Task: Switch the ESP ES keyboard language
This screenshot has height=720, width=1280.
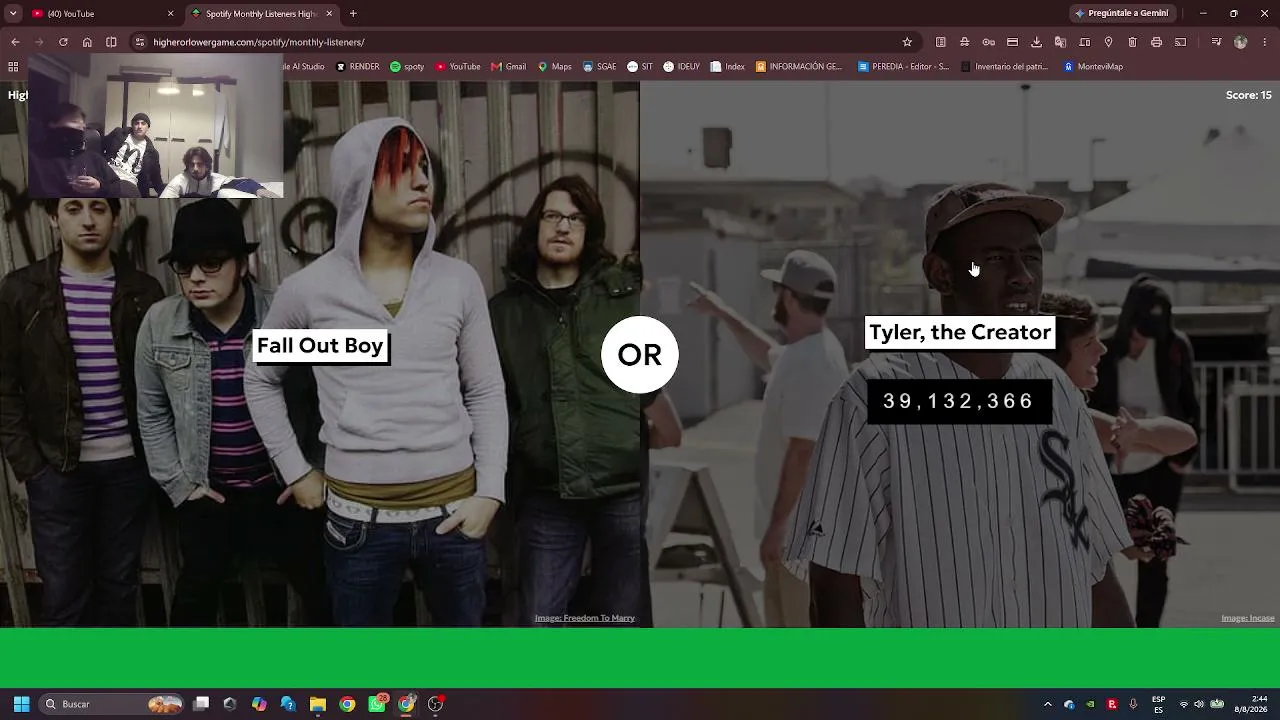Action: pyautogui.click(x=1158, y=704)
